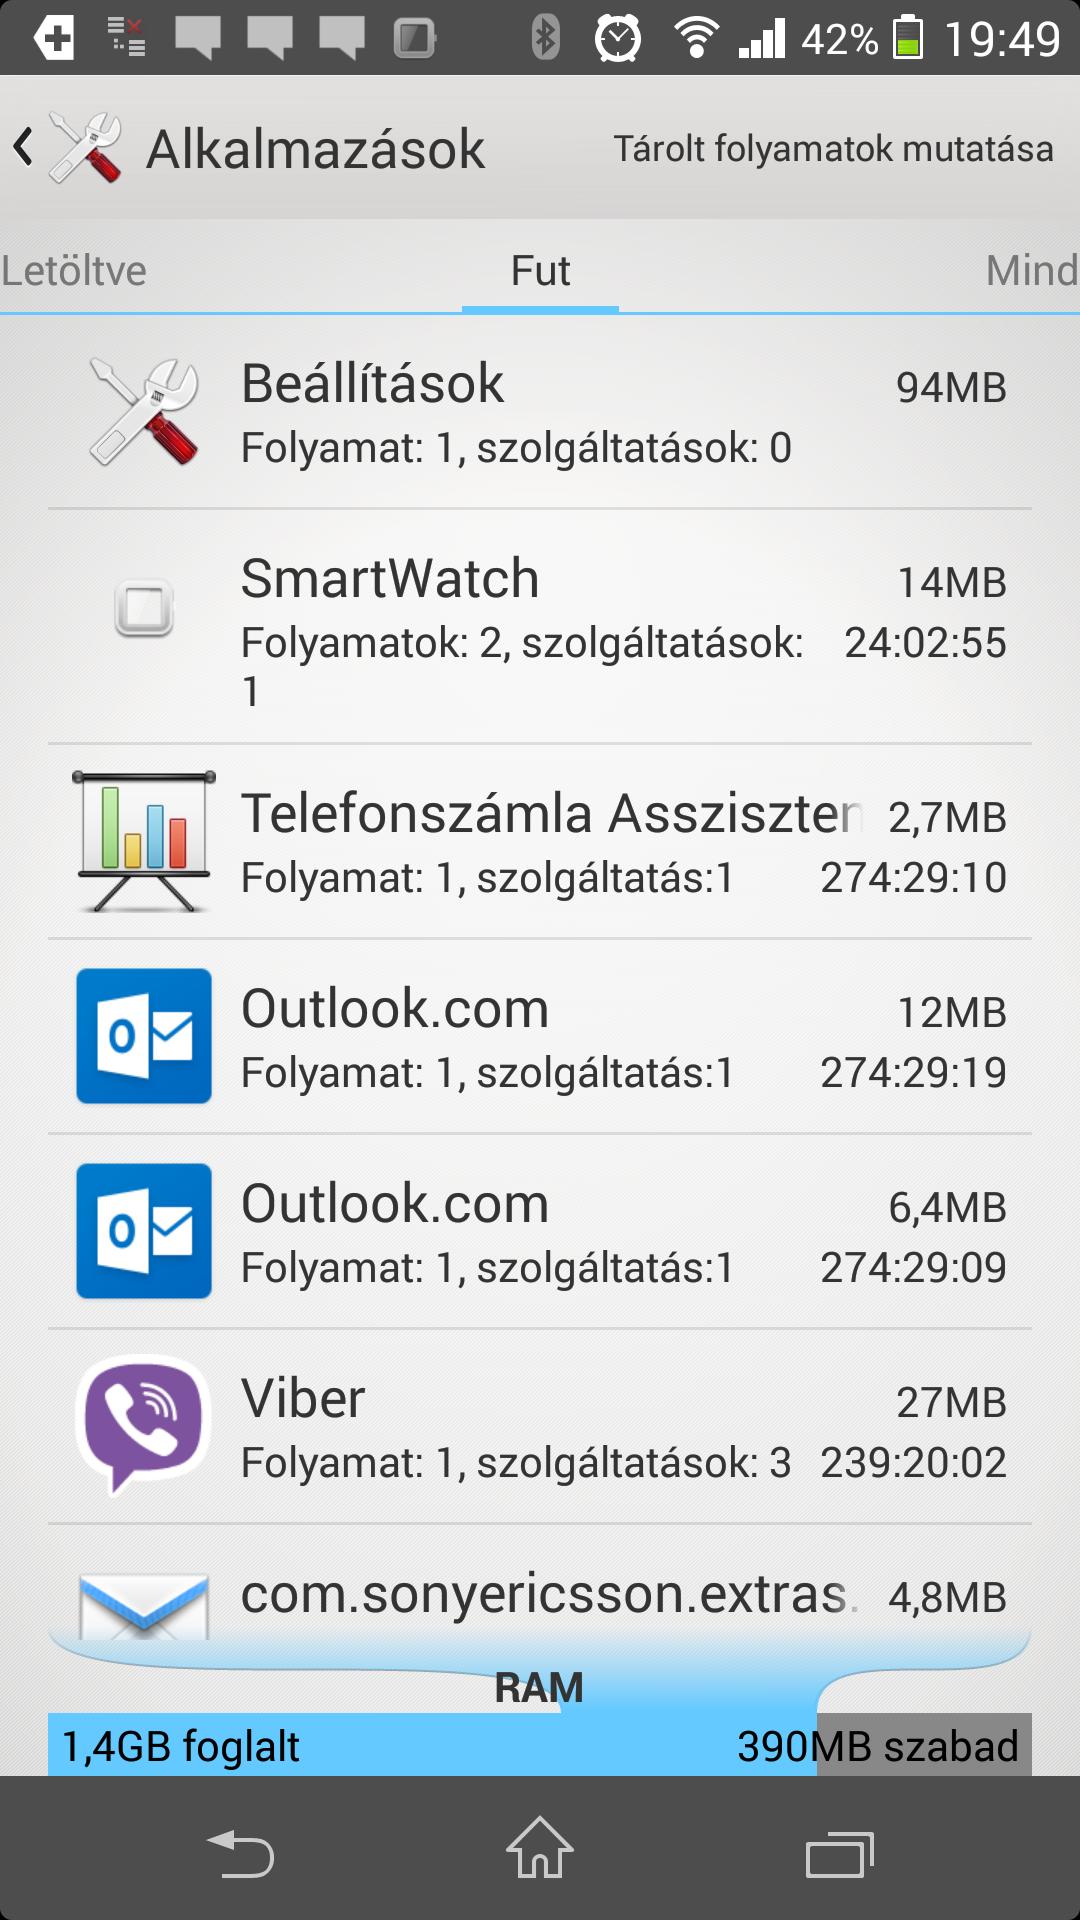1080x1920 pixels.
Task: Tap Tárolt folyamatok mutatása
Action: click(833, 149)
